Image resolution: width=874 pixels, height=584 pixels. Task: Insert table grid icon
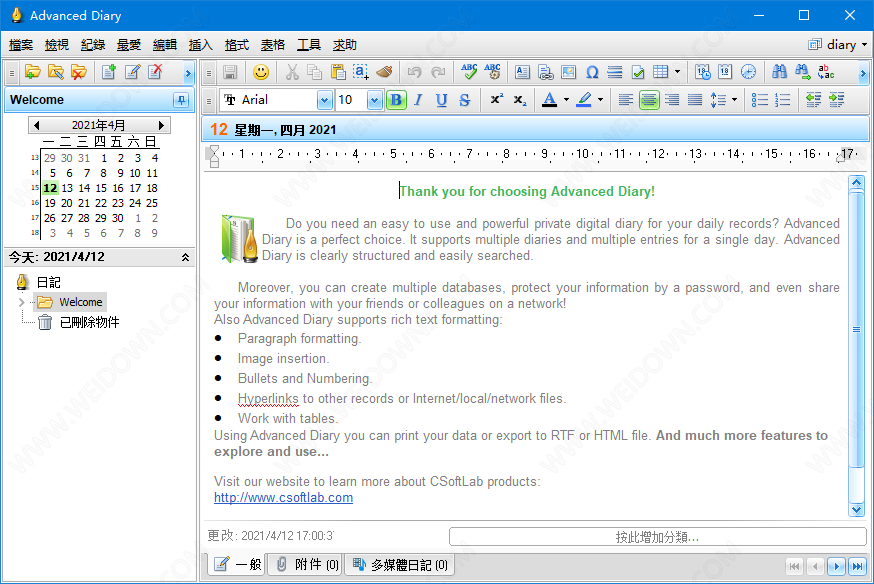[661, 72]
